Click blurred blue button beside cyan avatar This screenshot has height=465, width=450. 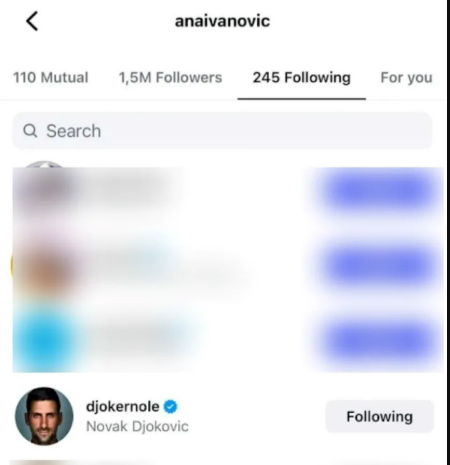pyautogui.click(x=378, y=341)
